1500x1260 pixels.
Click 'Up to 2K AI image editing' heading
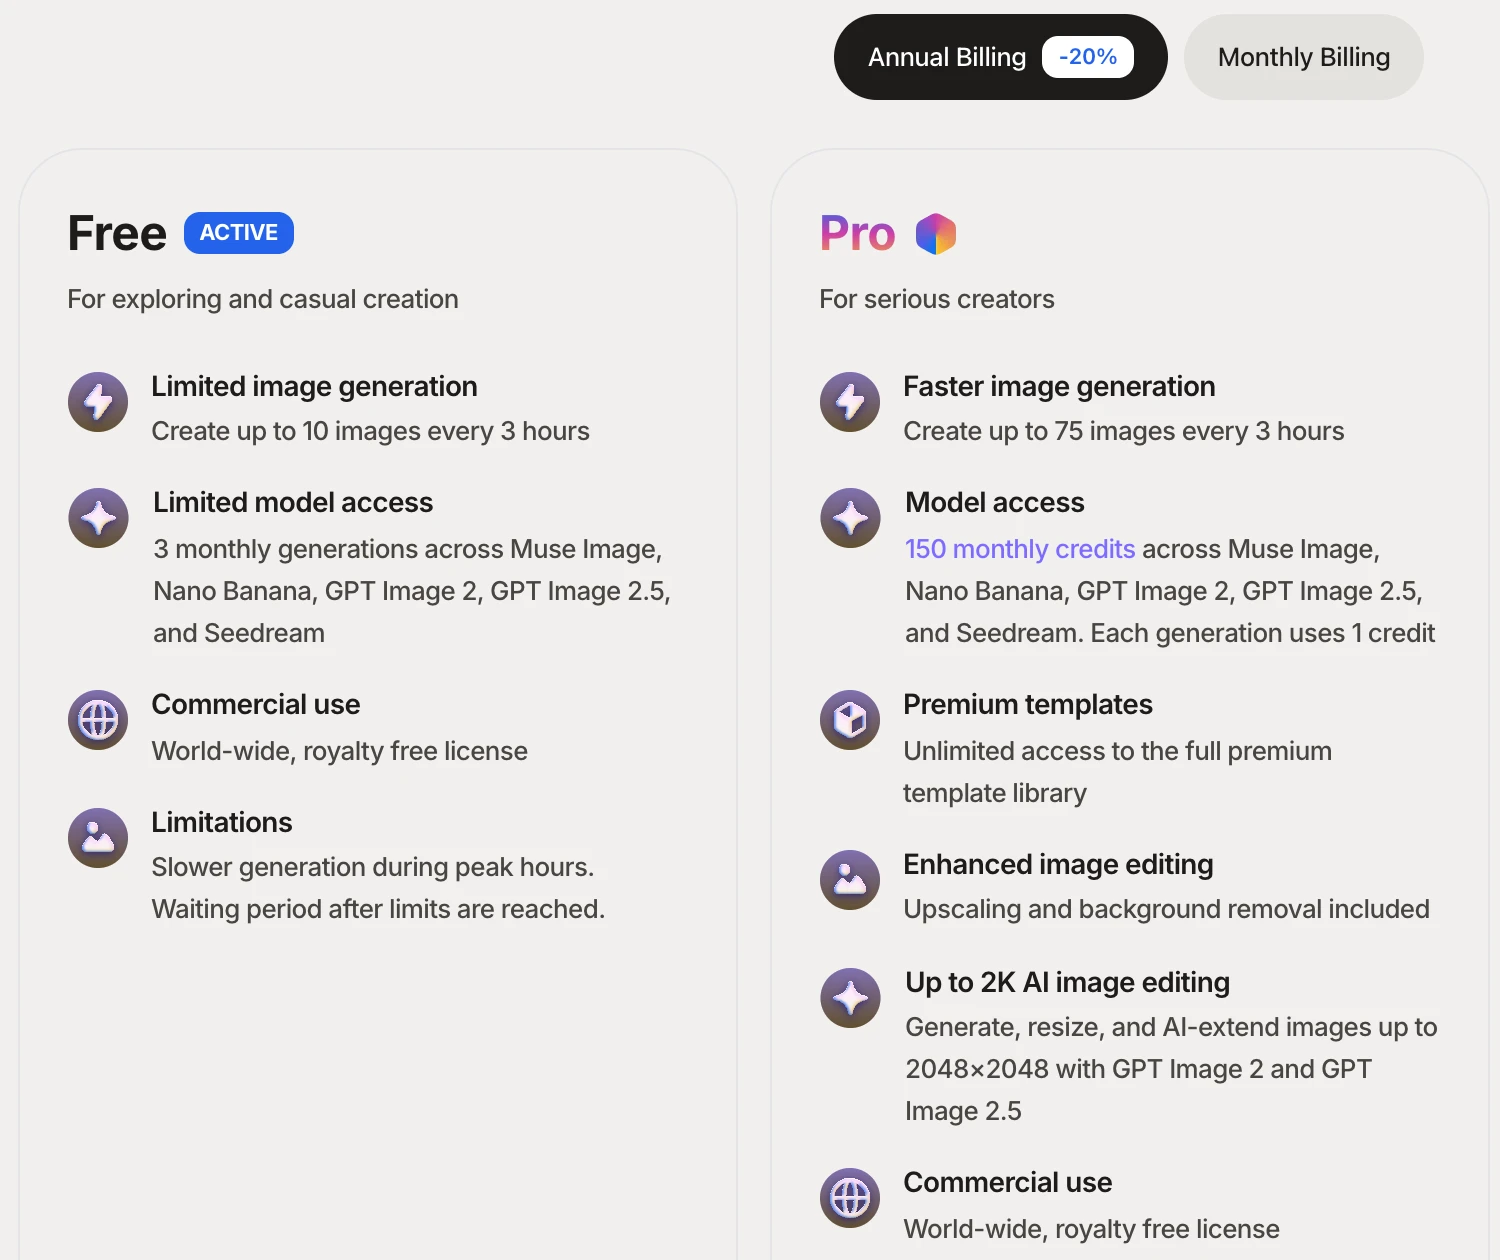1067,982
